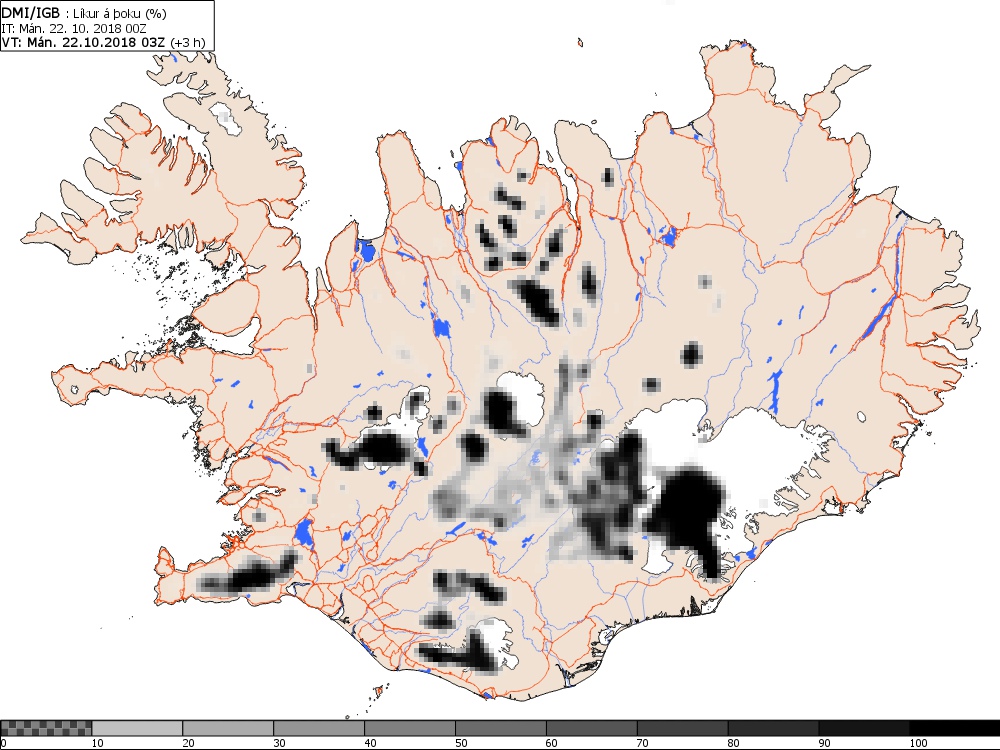
Task: Click the legend value '0'
Action: pyautogui.click(x=3, y=743)
